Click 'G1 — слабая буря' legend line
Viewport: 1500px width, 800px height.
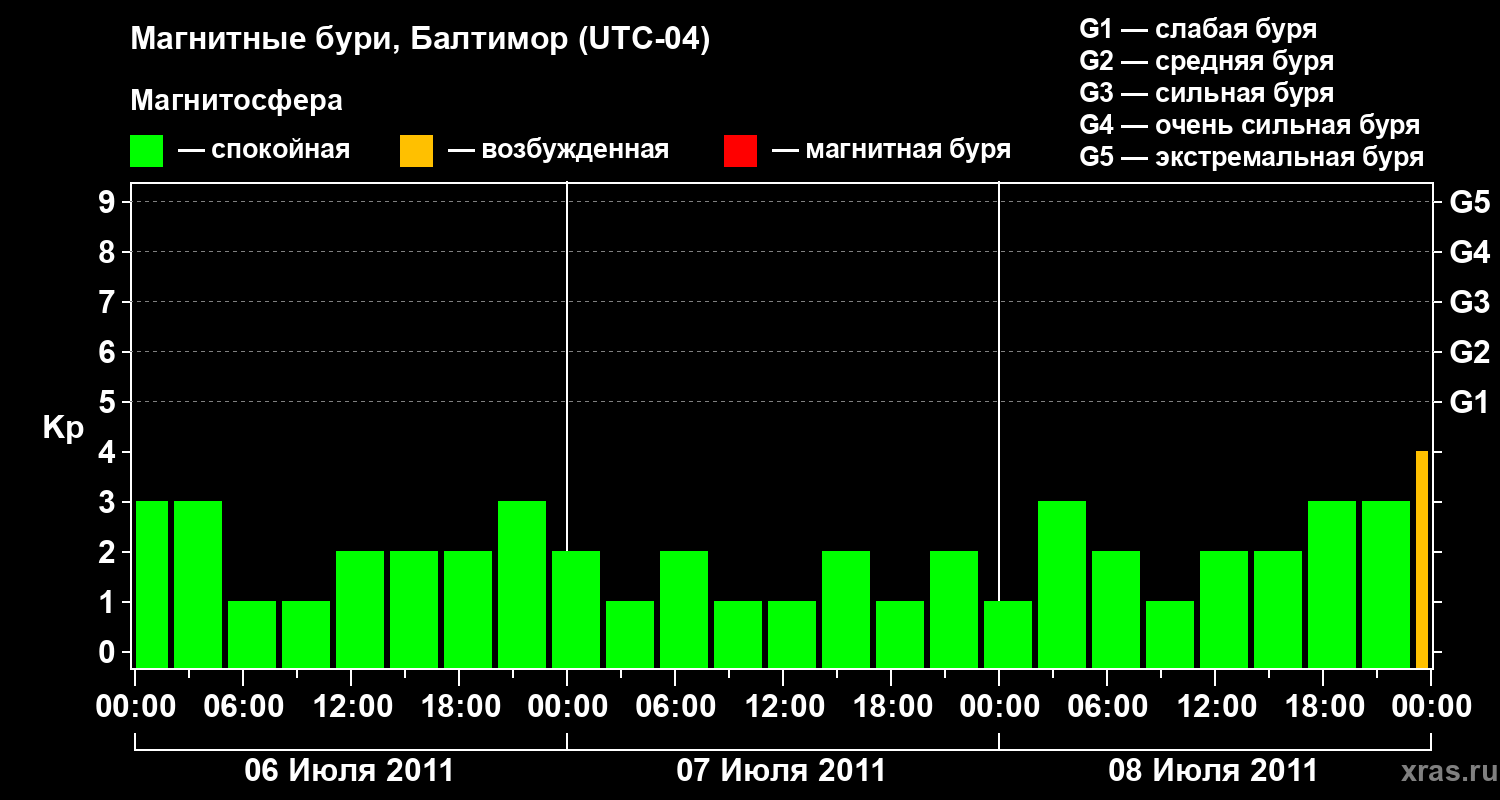click(1198, 29)
